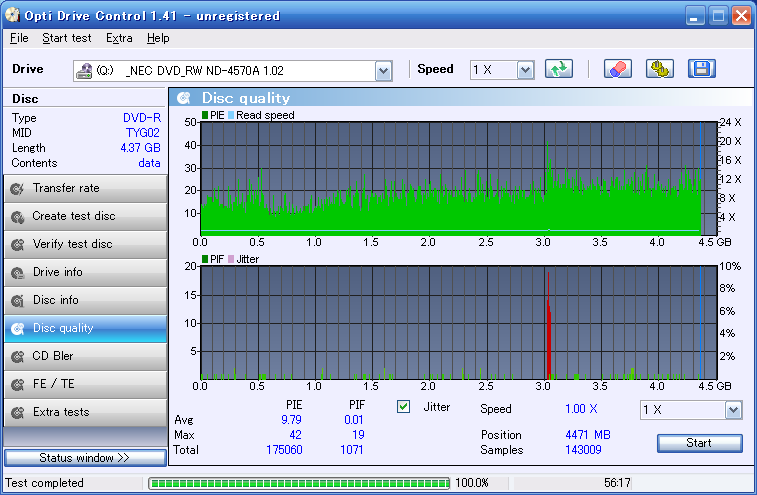757x495 pixels.
Task: Click the eraser disc icon in toolbar
Action: [x=617, y=69]
